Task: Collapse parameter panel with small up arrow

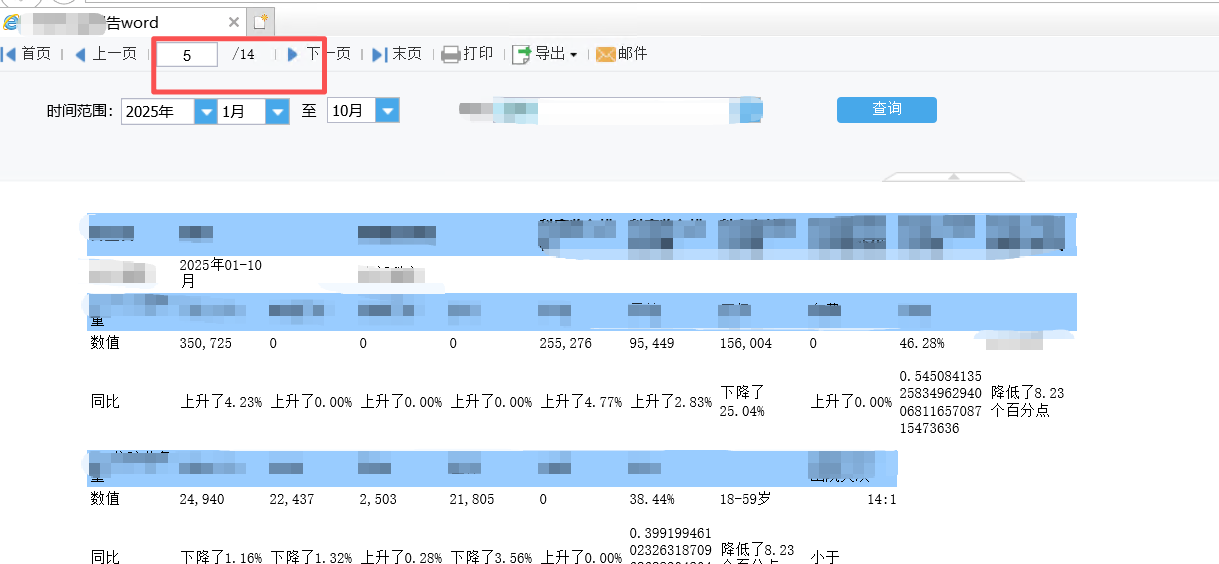Action: tap(954, 176)
